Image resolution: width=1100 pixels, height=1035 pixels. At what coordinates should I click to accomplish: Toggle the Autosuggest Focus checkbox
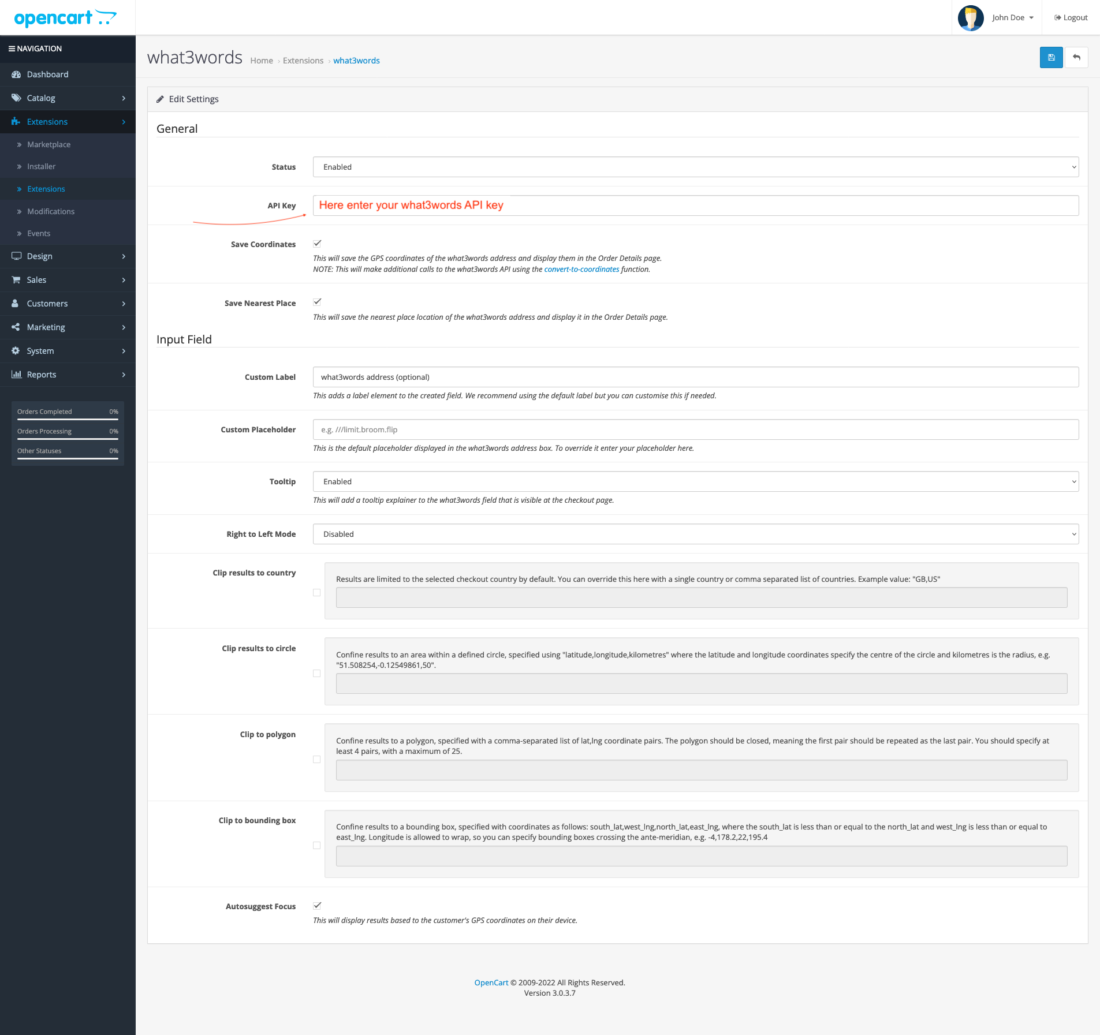[317, 905]
